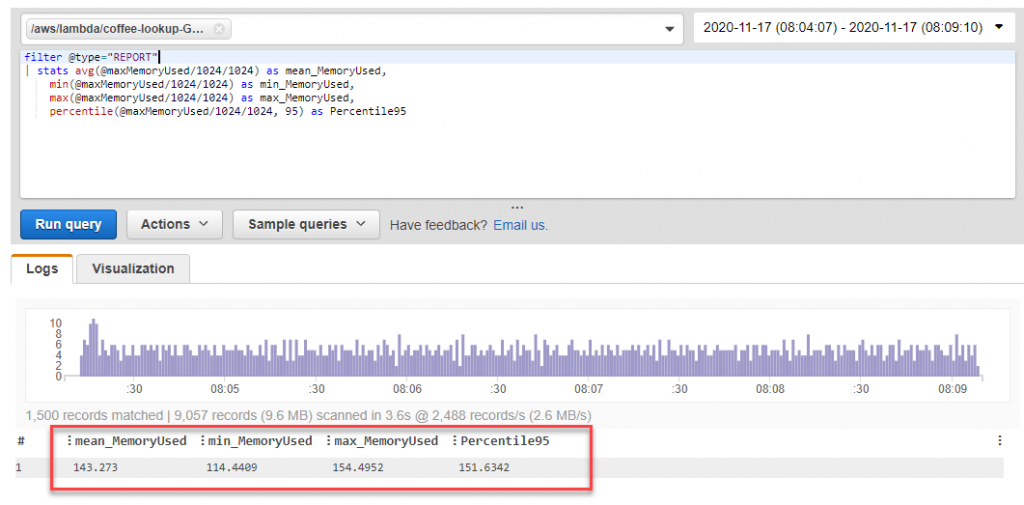Screen dimensions: 1024x505
Task: Click the Percentile95 column header
Action: 505,441
